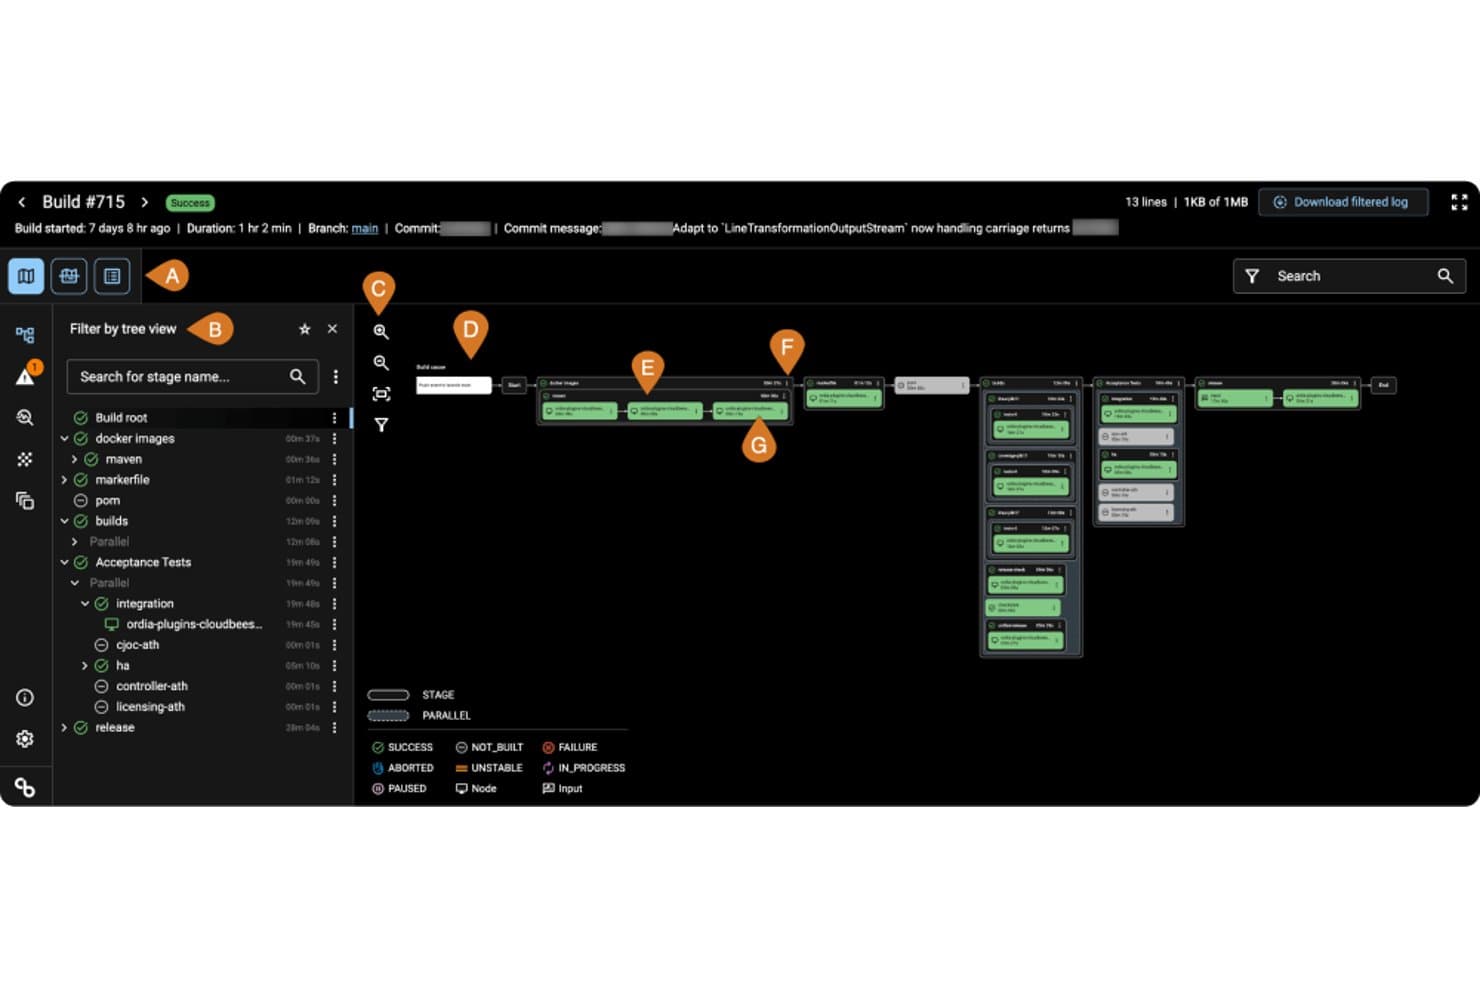Open options menu next to stage search
Image resolution: width=1480 pixels, height=987 pixels.
click(336, 377)
